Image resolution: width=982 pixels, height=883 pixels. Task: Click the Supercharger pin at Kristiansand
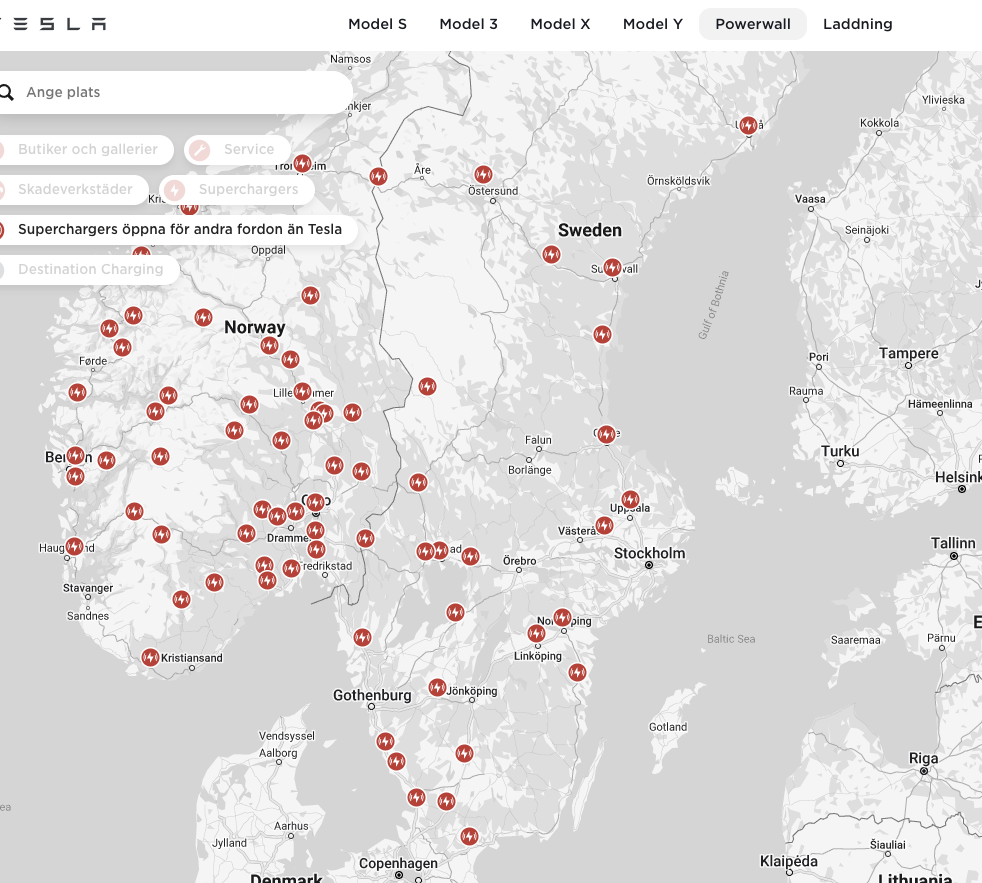click(x=150, y=657)
